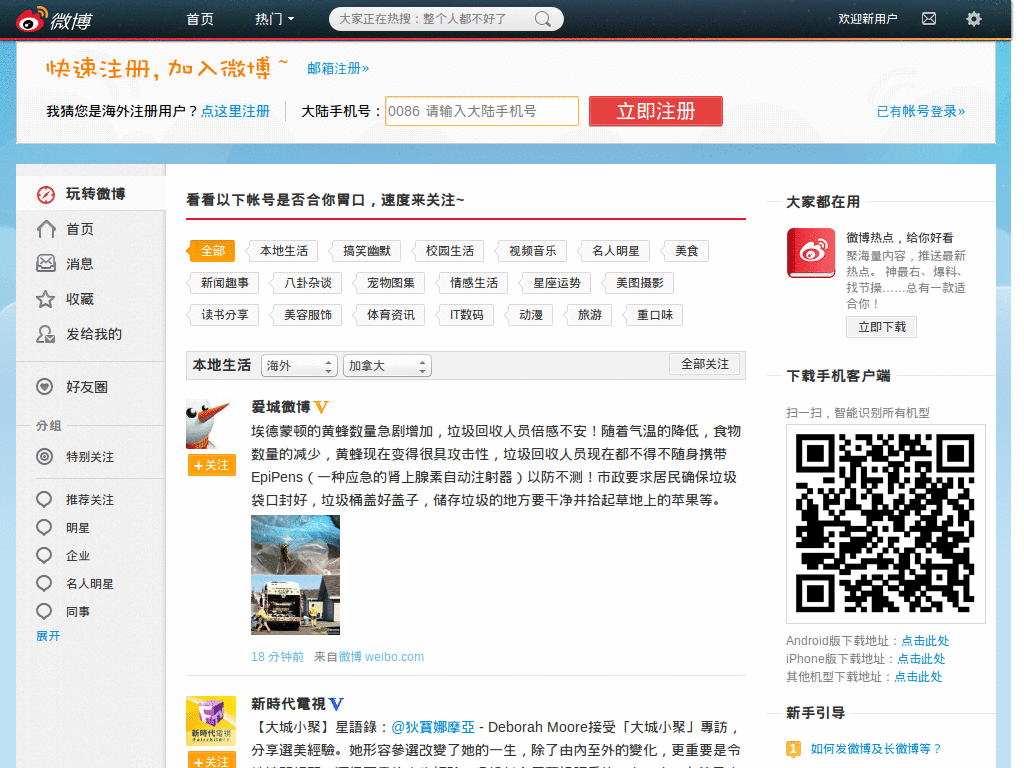This screenshot has width=1024, height=768.
Task: Click the Android download 点击此处 link
Action: (925, 641)
